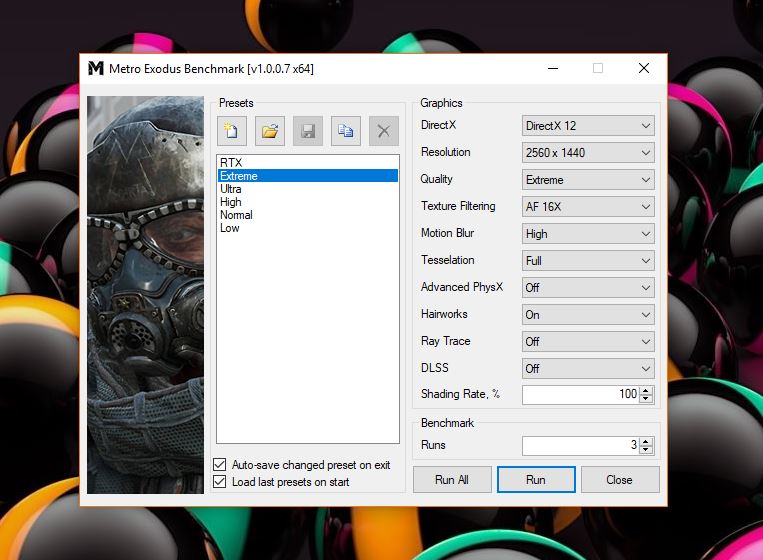Toggle Load last presets on start
763x560 pixels.
tap(219, 482)
